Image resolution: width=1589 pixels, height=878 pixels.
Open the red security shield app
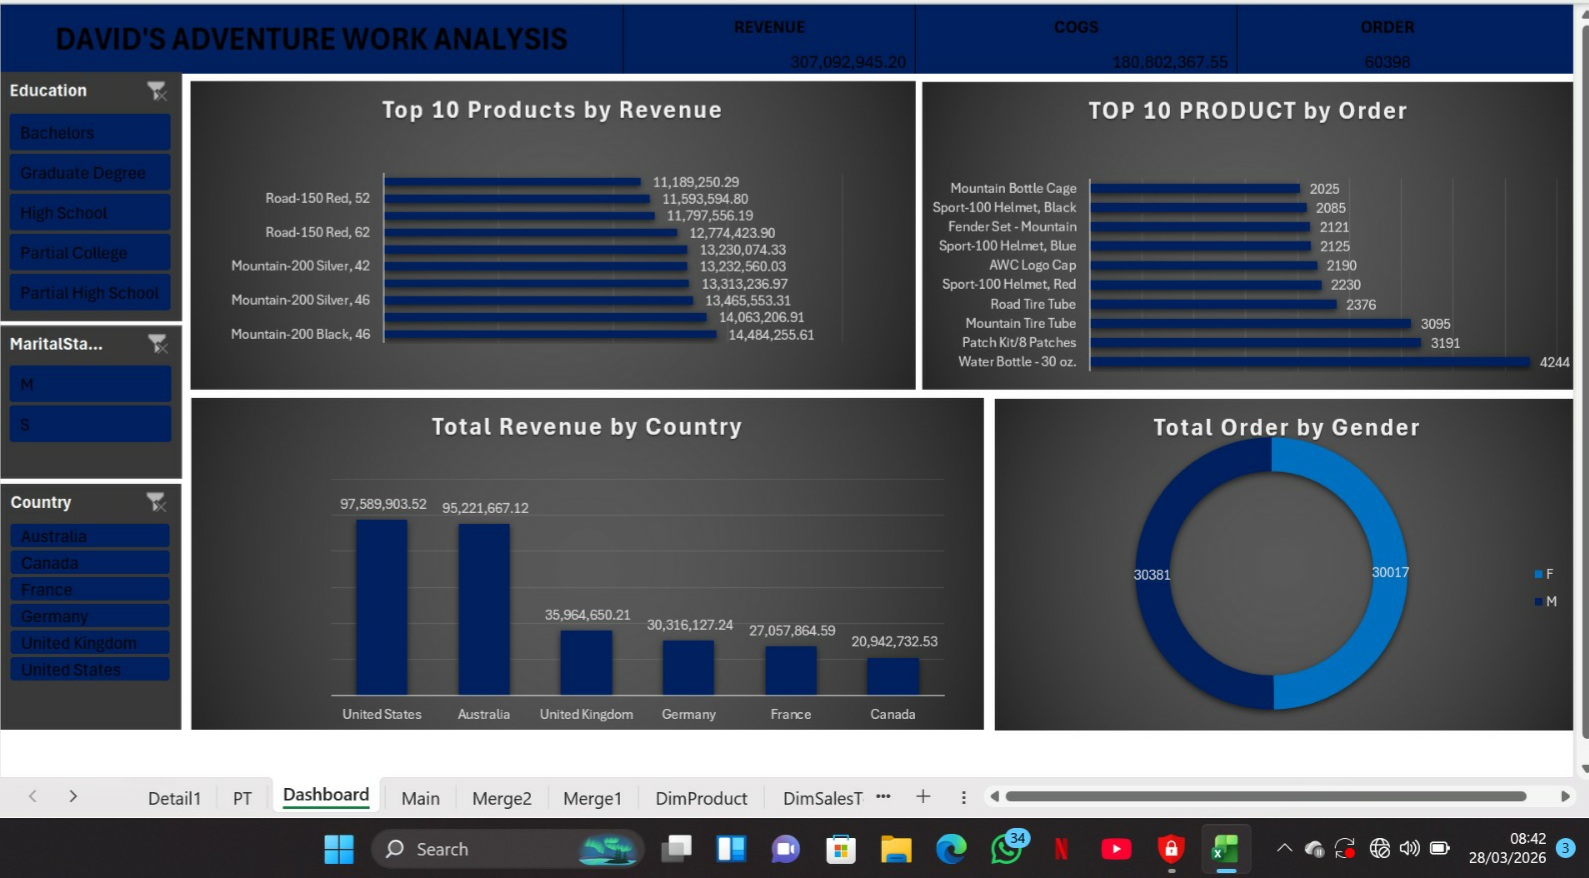tap(1171, 849)
